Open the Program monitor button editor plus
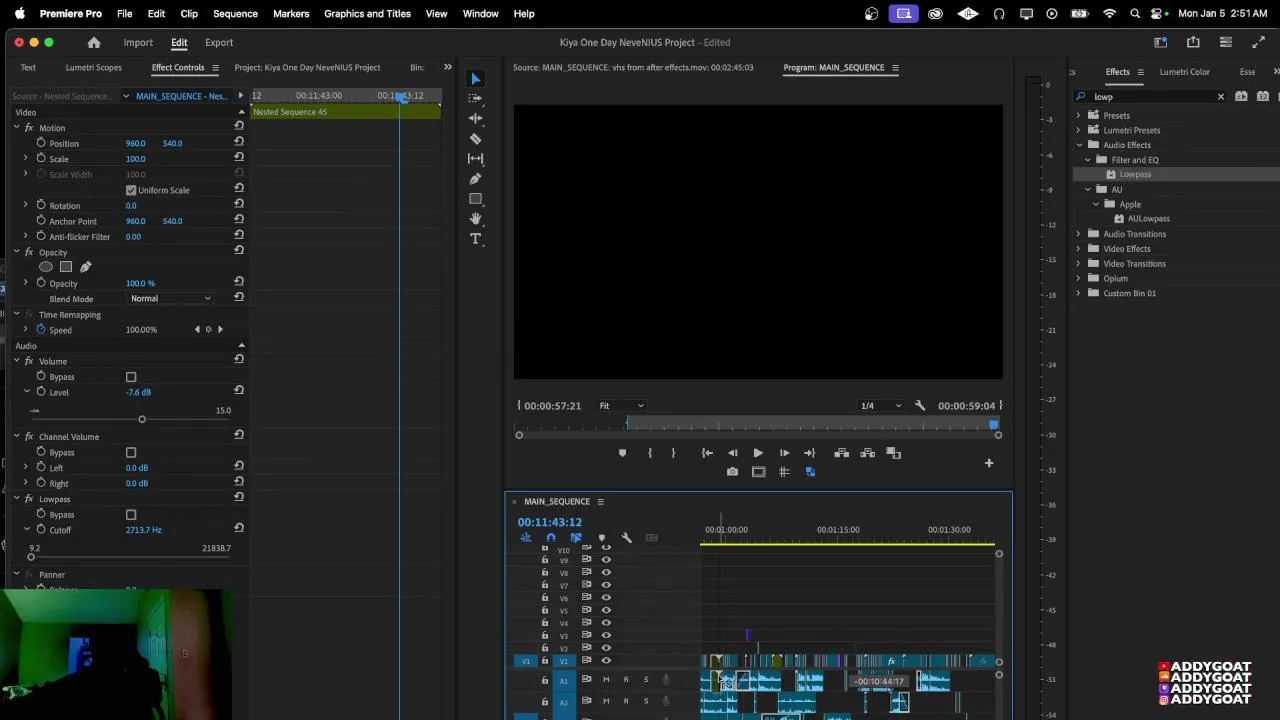 pyautogui.click(x=989, y=463)
